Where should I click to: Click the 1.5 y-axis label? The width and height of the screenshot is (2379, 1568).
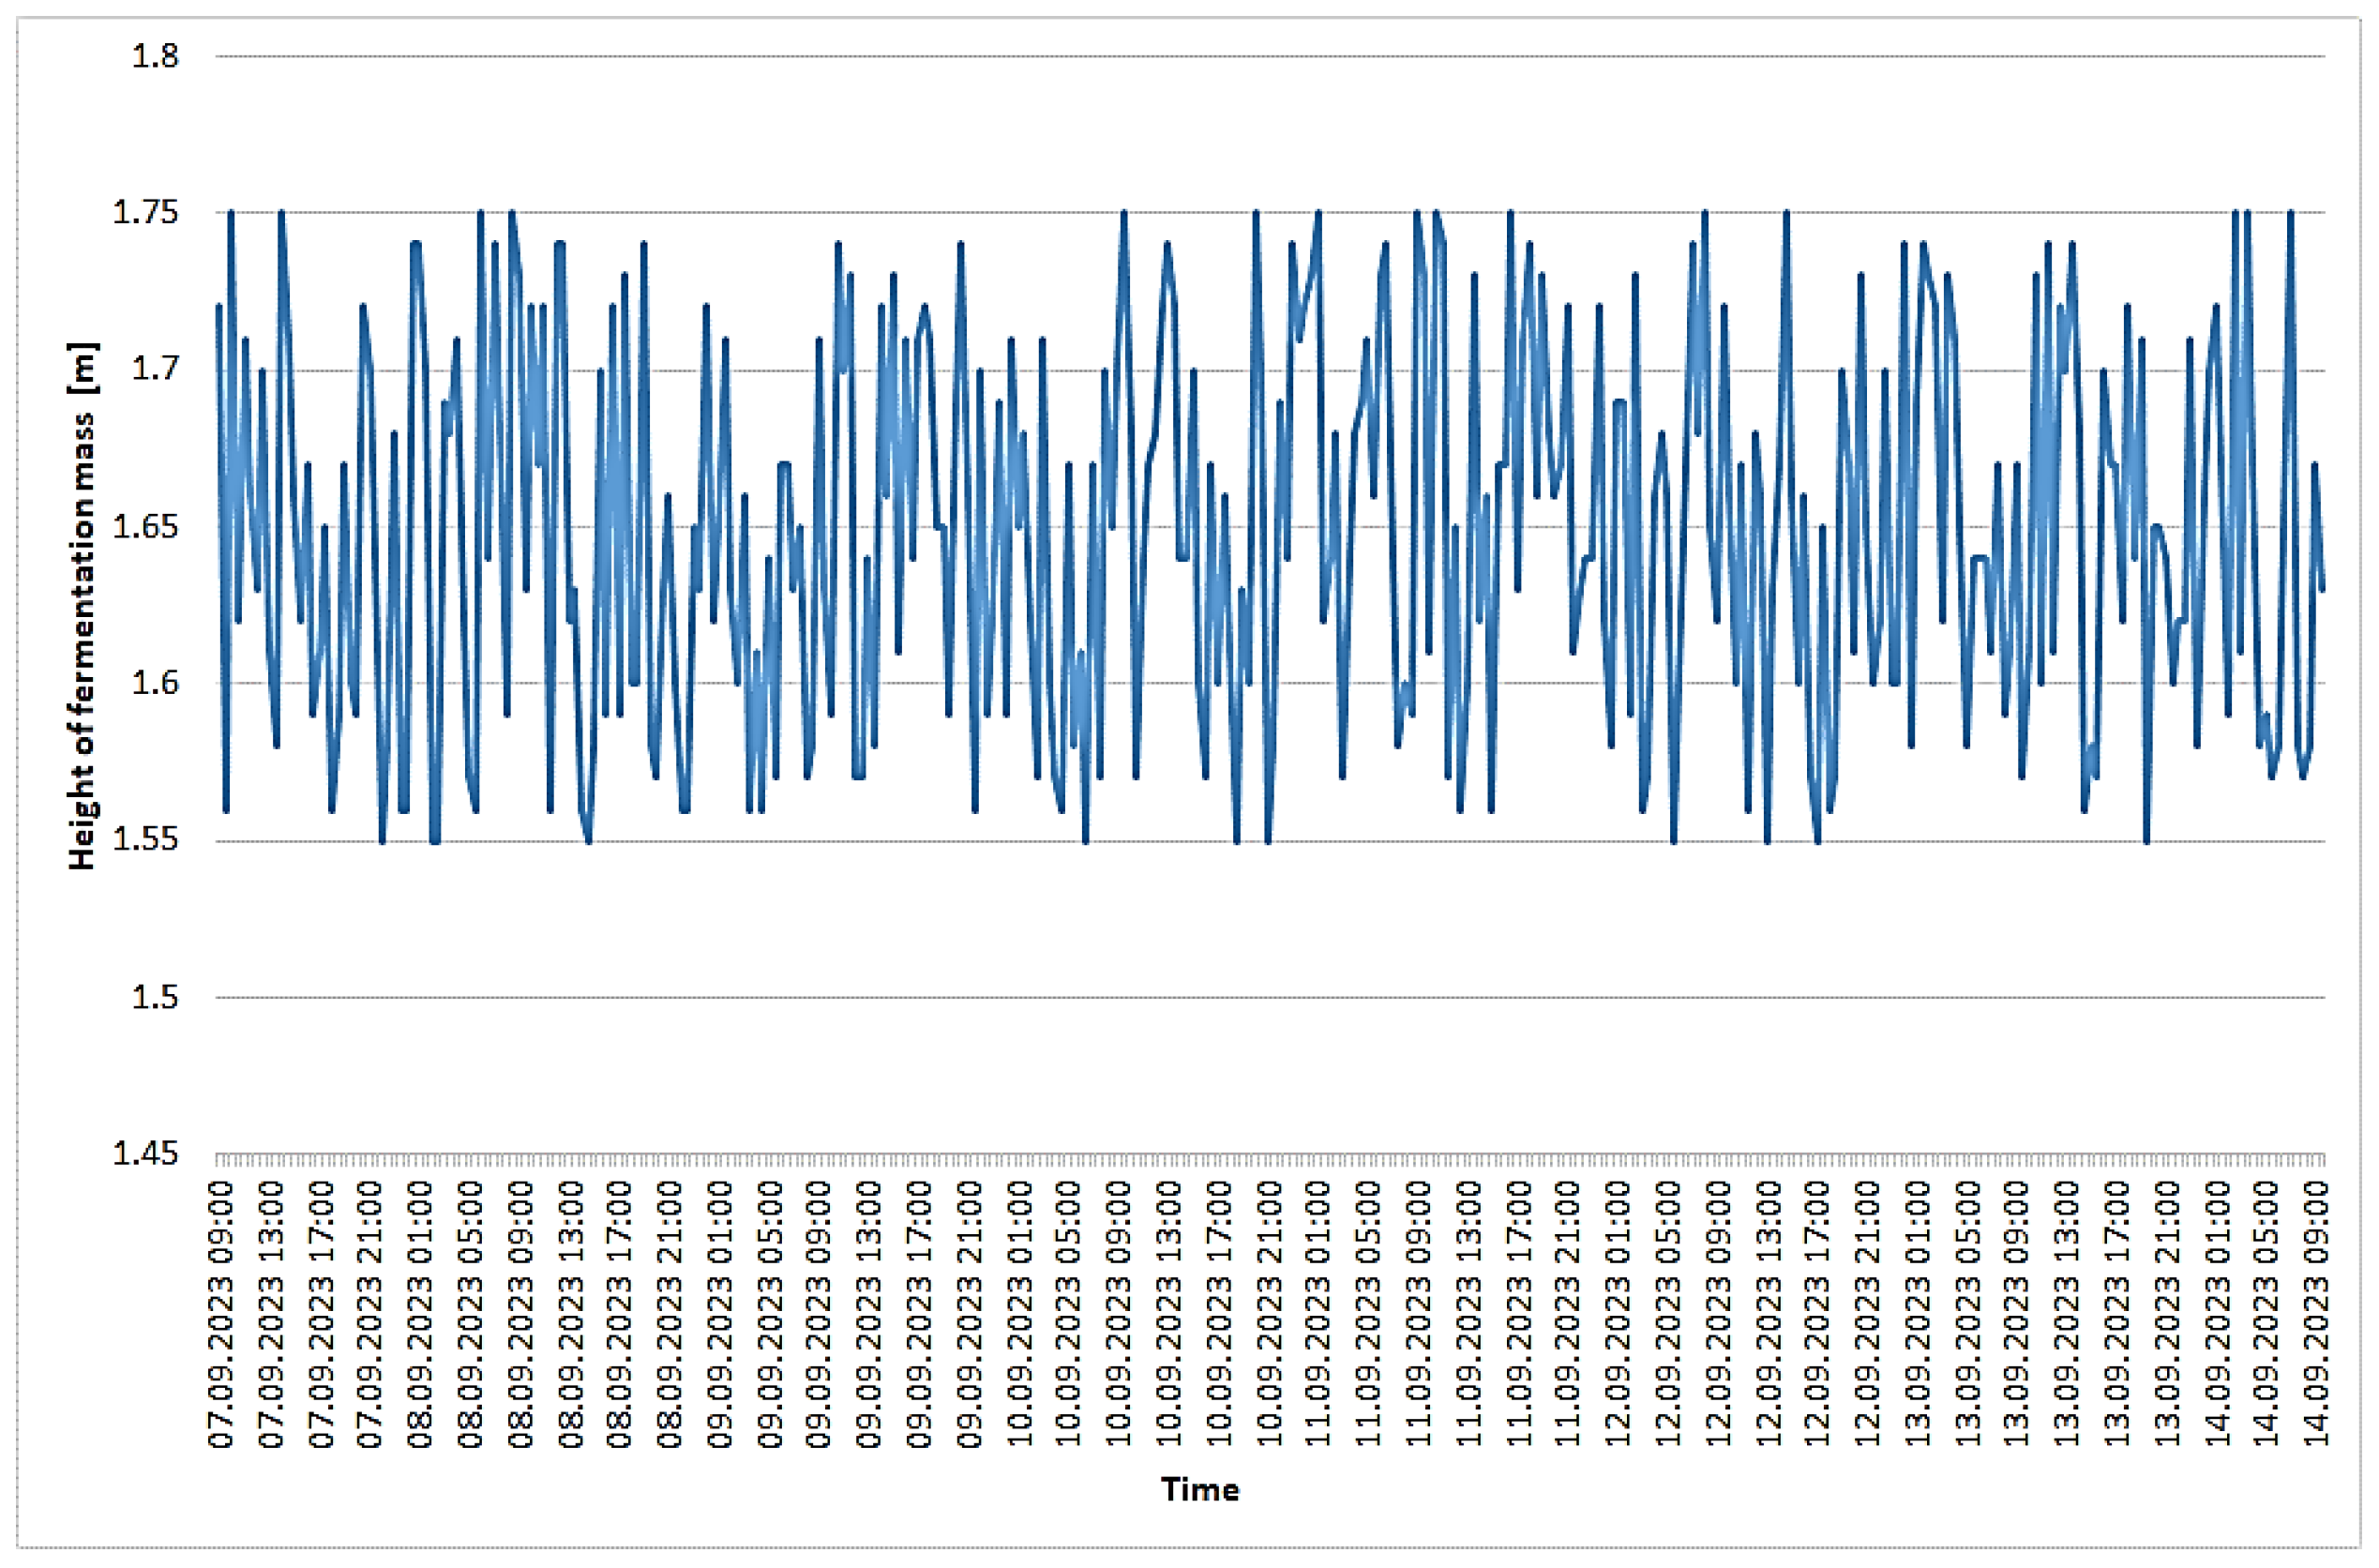(155, 996)
